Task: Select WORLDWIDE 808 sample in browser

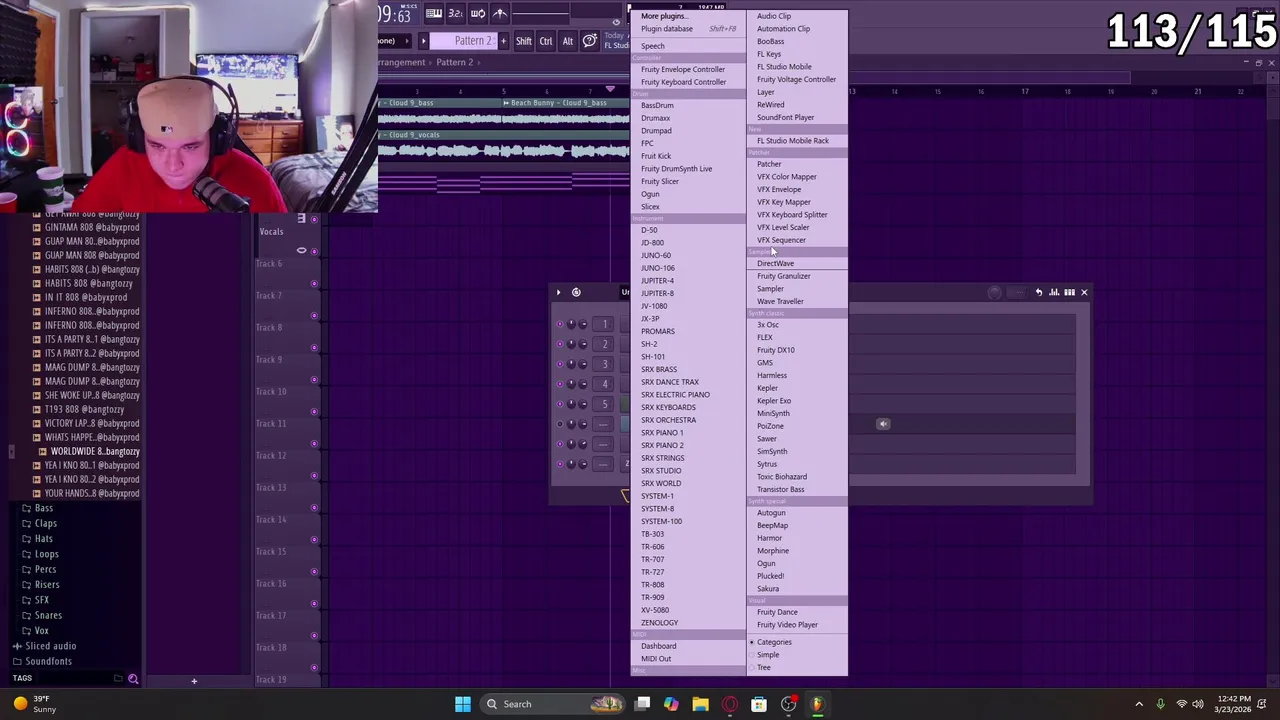Action: pyautogui.click(x=95, y=451)
